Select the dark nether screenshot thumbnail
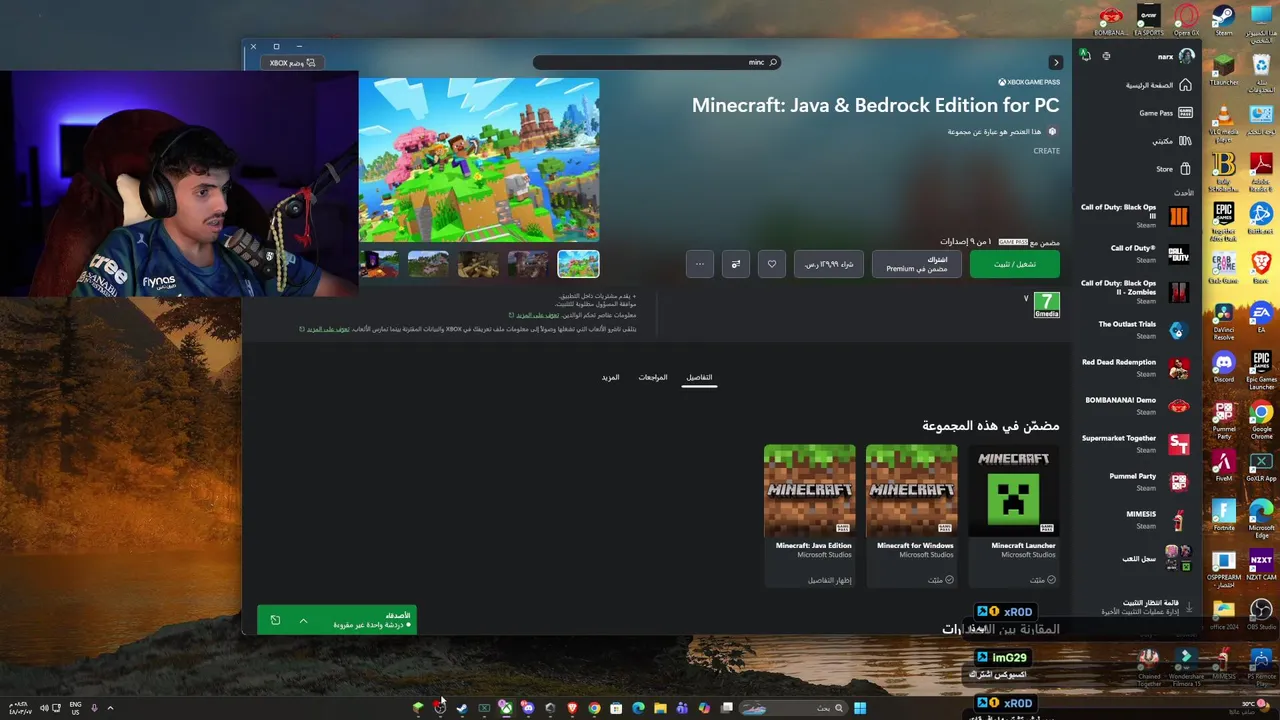Screen dimensions: 1280x720 point(378,264)
